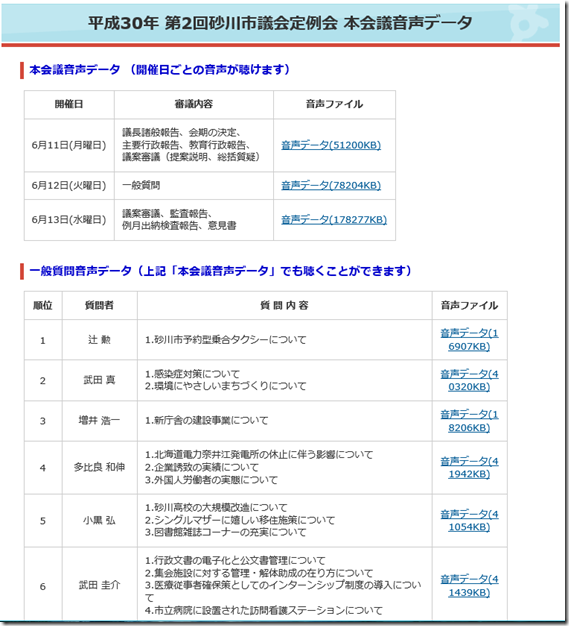569x626 pixels.
Task: Click the text 市立病院に設置された訪問看護ステーションについて
Action: 268,610
